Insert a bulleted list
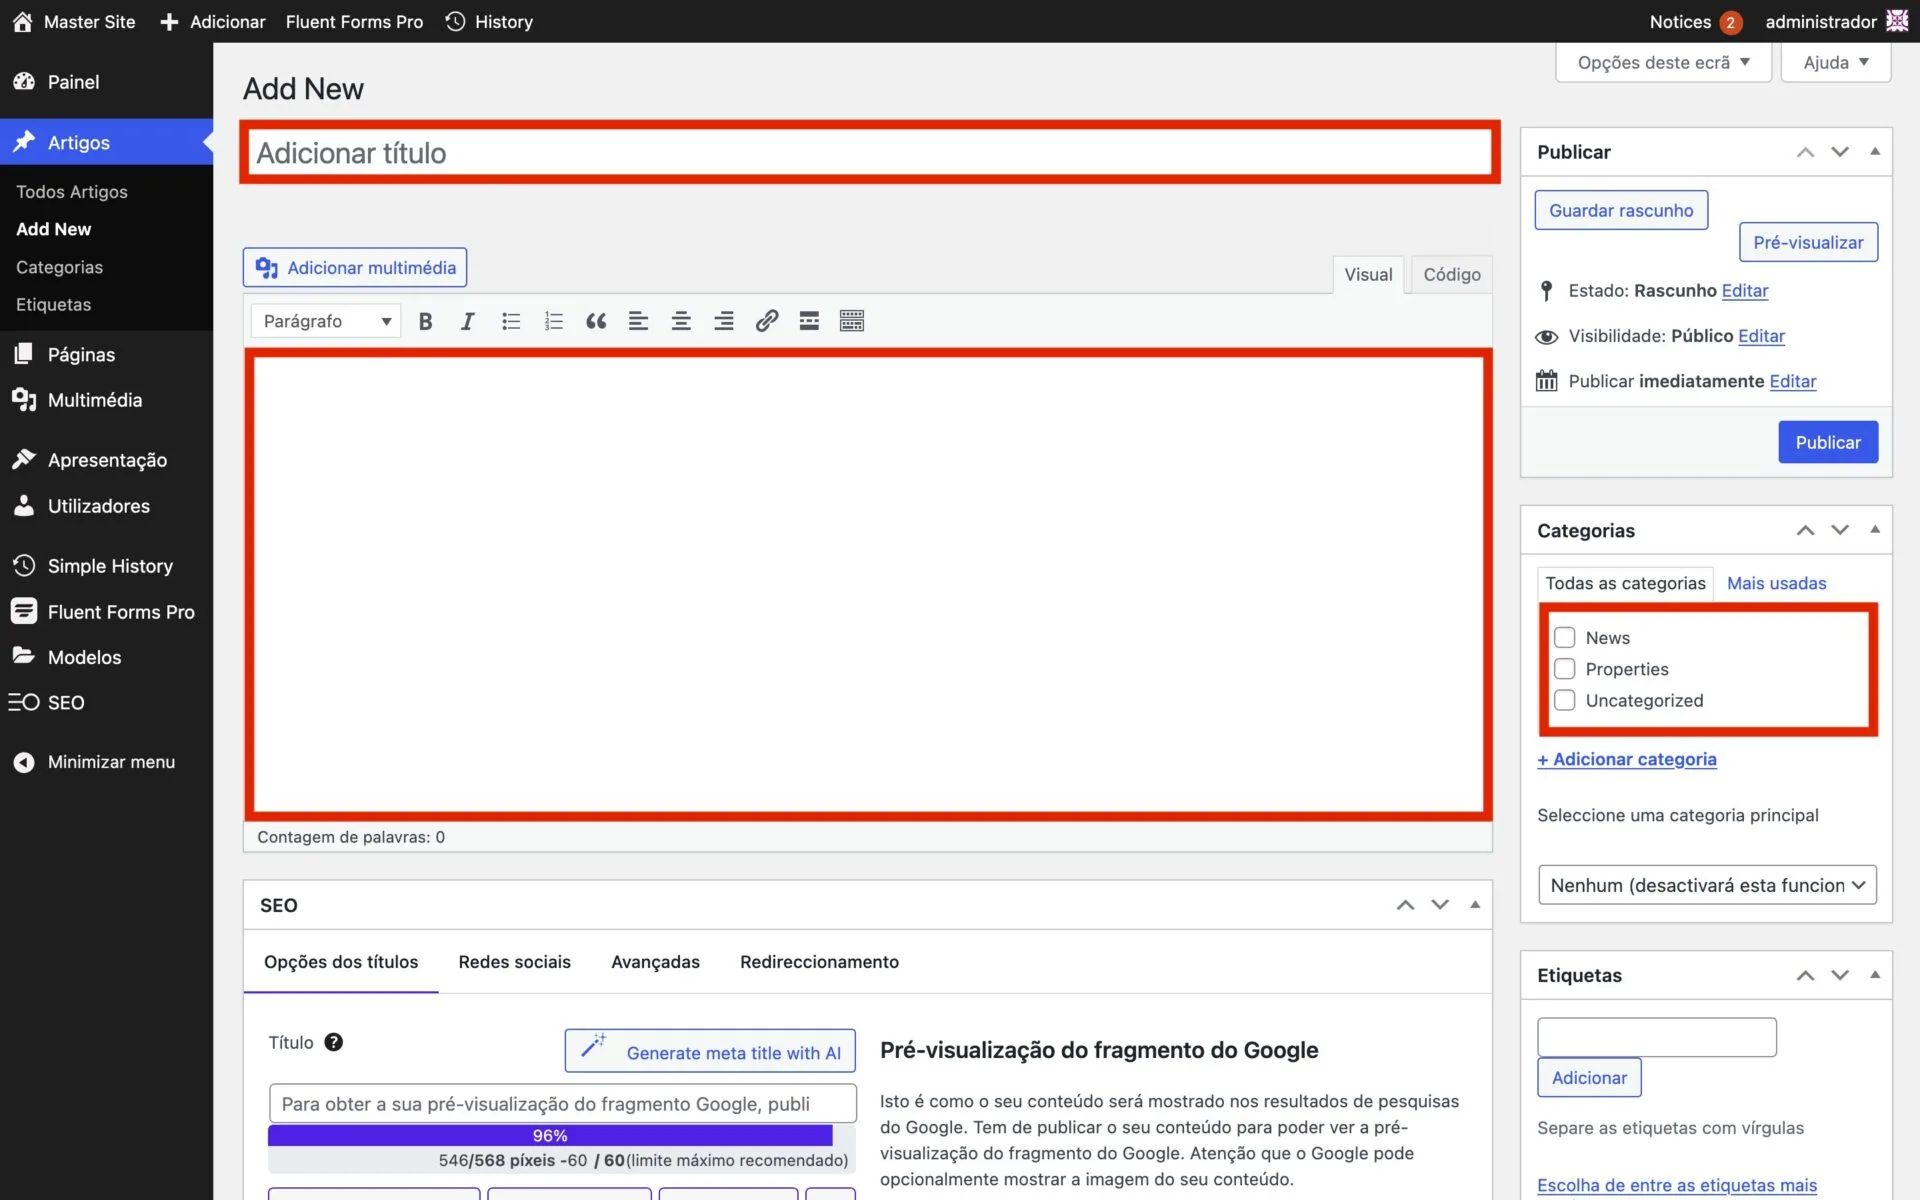Viewport: 1920px width, 1200px height. [x=511, y=321]
